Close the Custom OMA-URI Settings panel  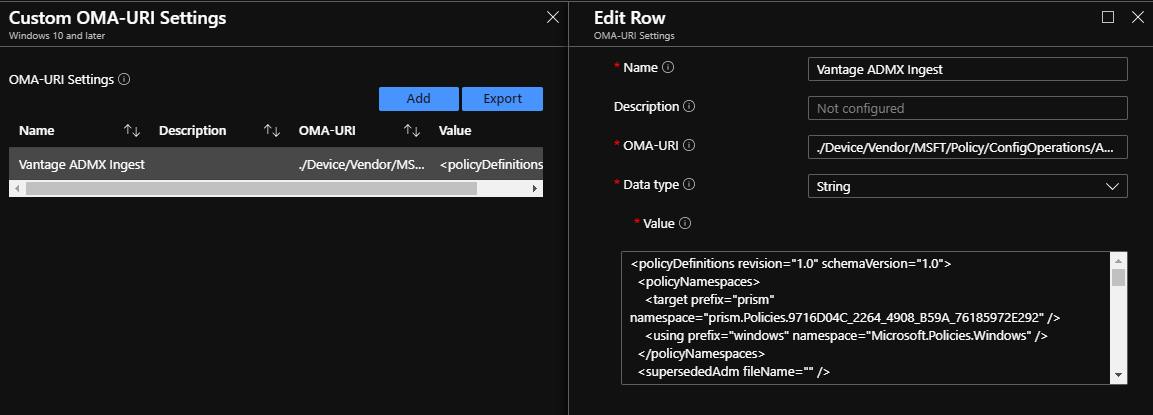coord(553,17)
